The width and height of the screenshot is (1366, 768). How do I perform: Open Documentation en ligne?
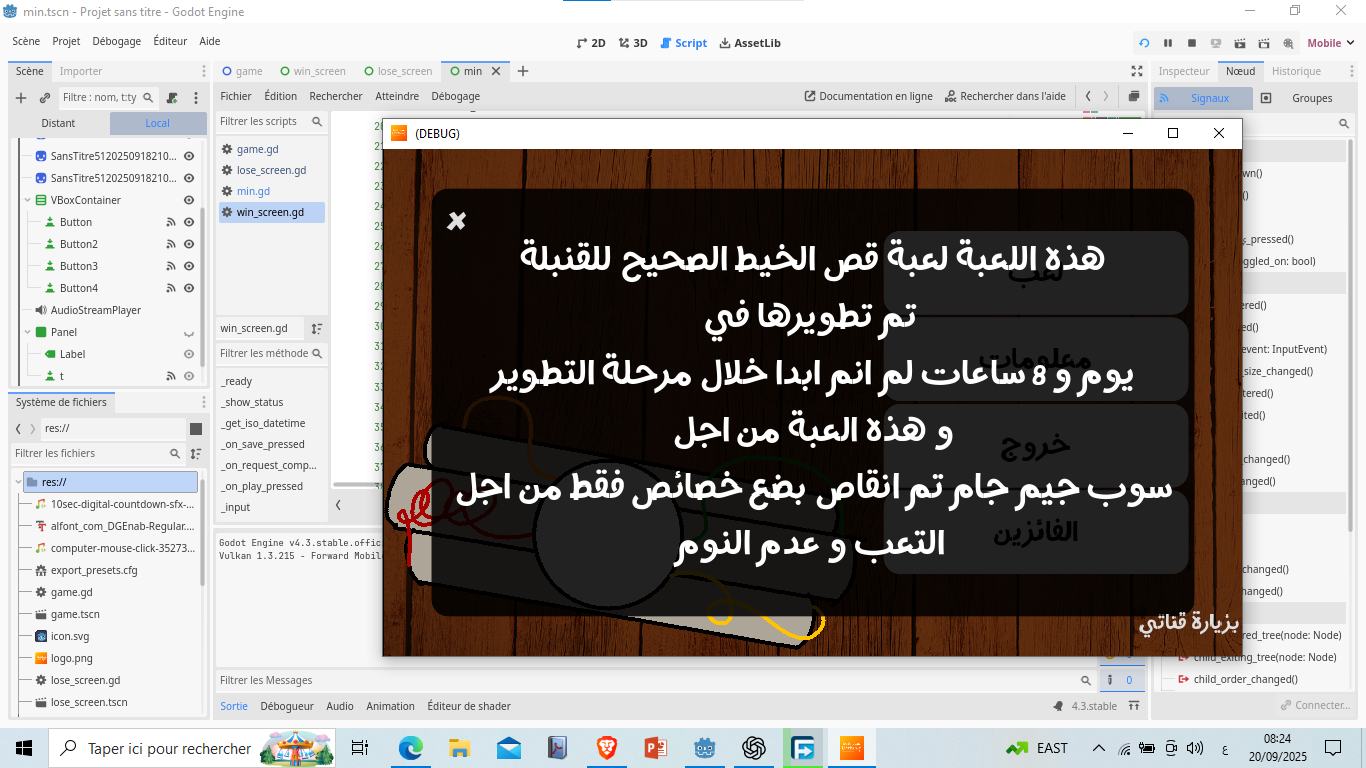(869, 96)
